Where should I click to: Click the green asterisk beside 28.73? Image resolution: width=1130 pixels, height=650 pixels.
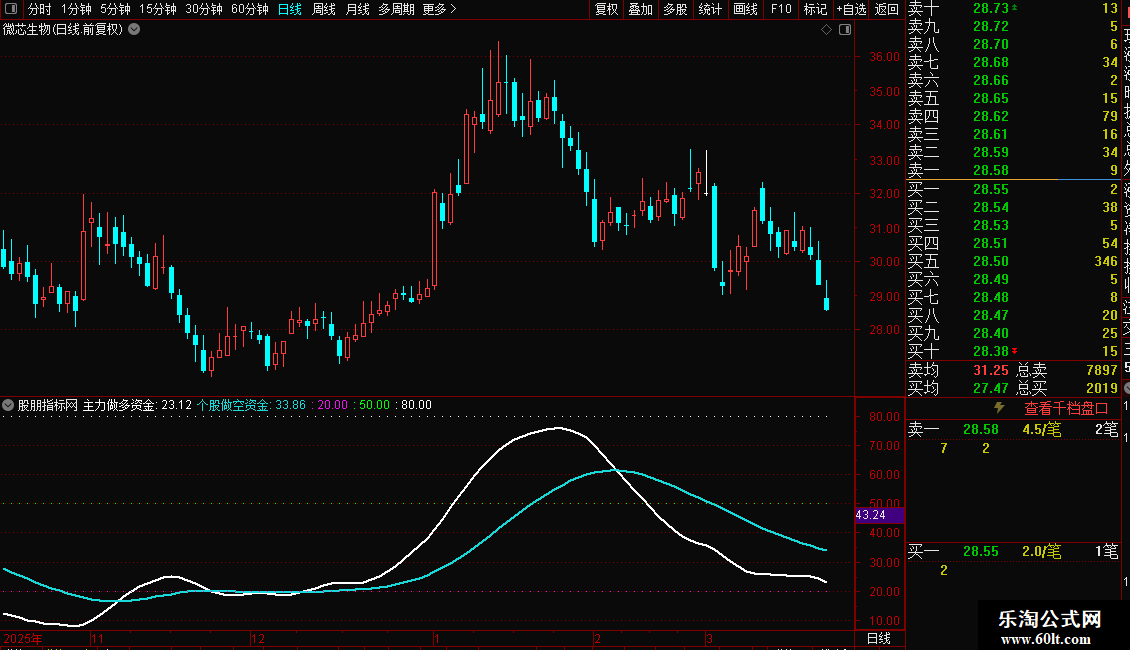1016,8
